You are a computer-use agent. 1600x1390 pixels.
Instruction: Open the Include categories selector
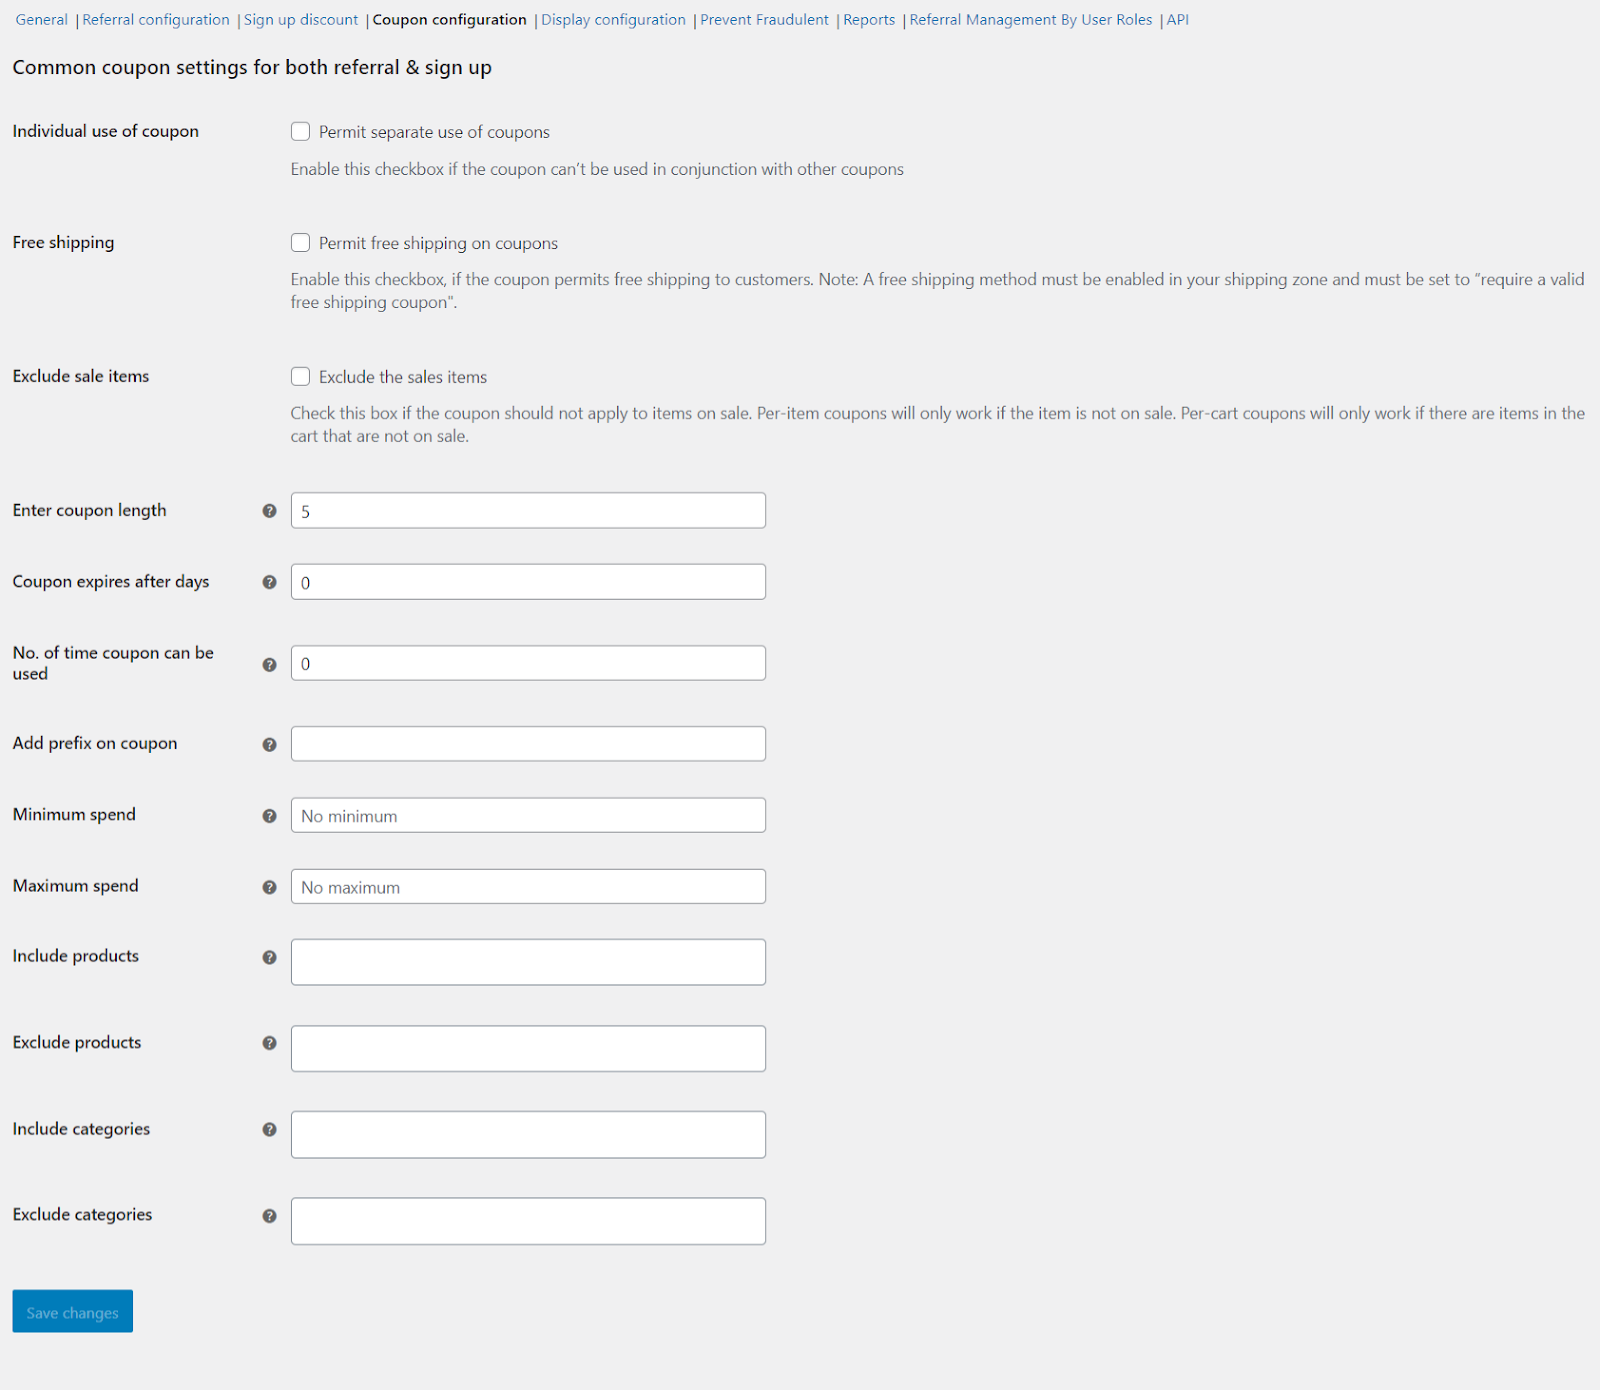pyautogui.click(x=528, y=1135)
